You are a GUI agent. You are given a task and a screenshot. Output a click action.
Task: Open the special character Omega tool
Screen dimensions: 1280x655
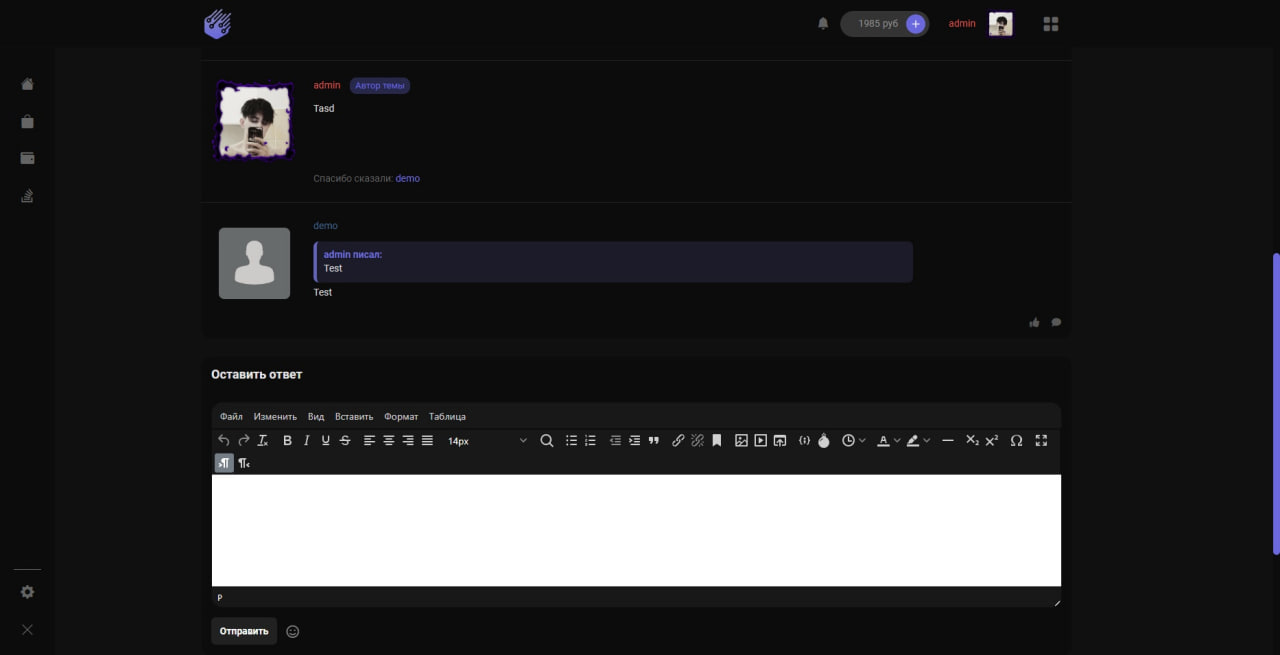1016,441
